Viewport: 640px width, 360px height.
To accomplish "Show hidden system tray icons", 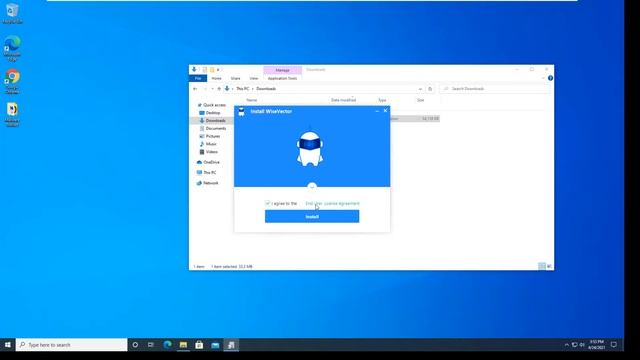I will tap(567, 345).
